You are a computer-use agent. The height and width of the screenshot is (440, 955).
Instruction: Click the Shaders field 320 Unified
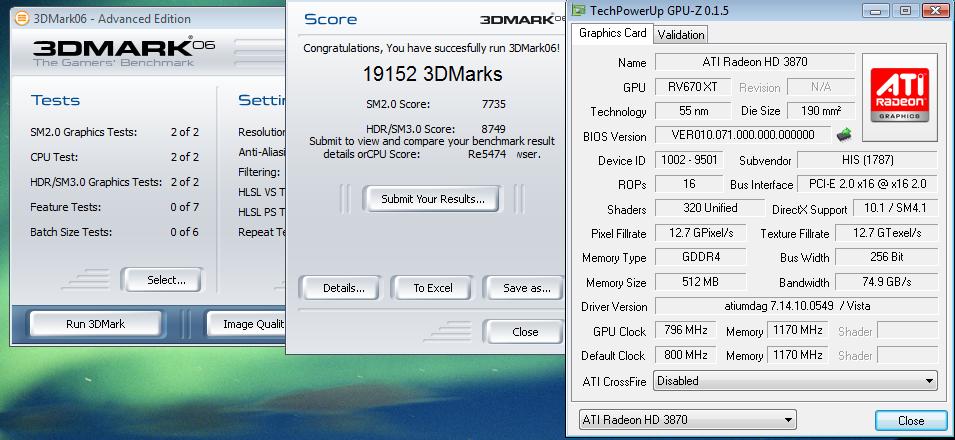[710, 208]
